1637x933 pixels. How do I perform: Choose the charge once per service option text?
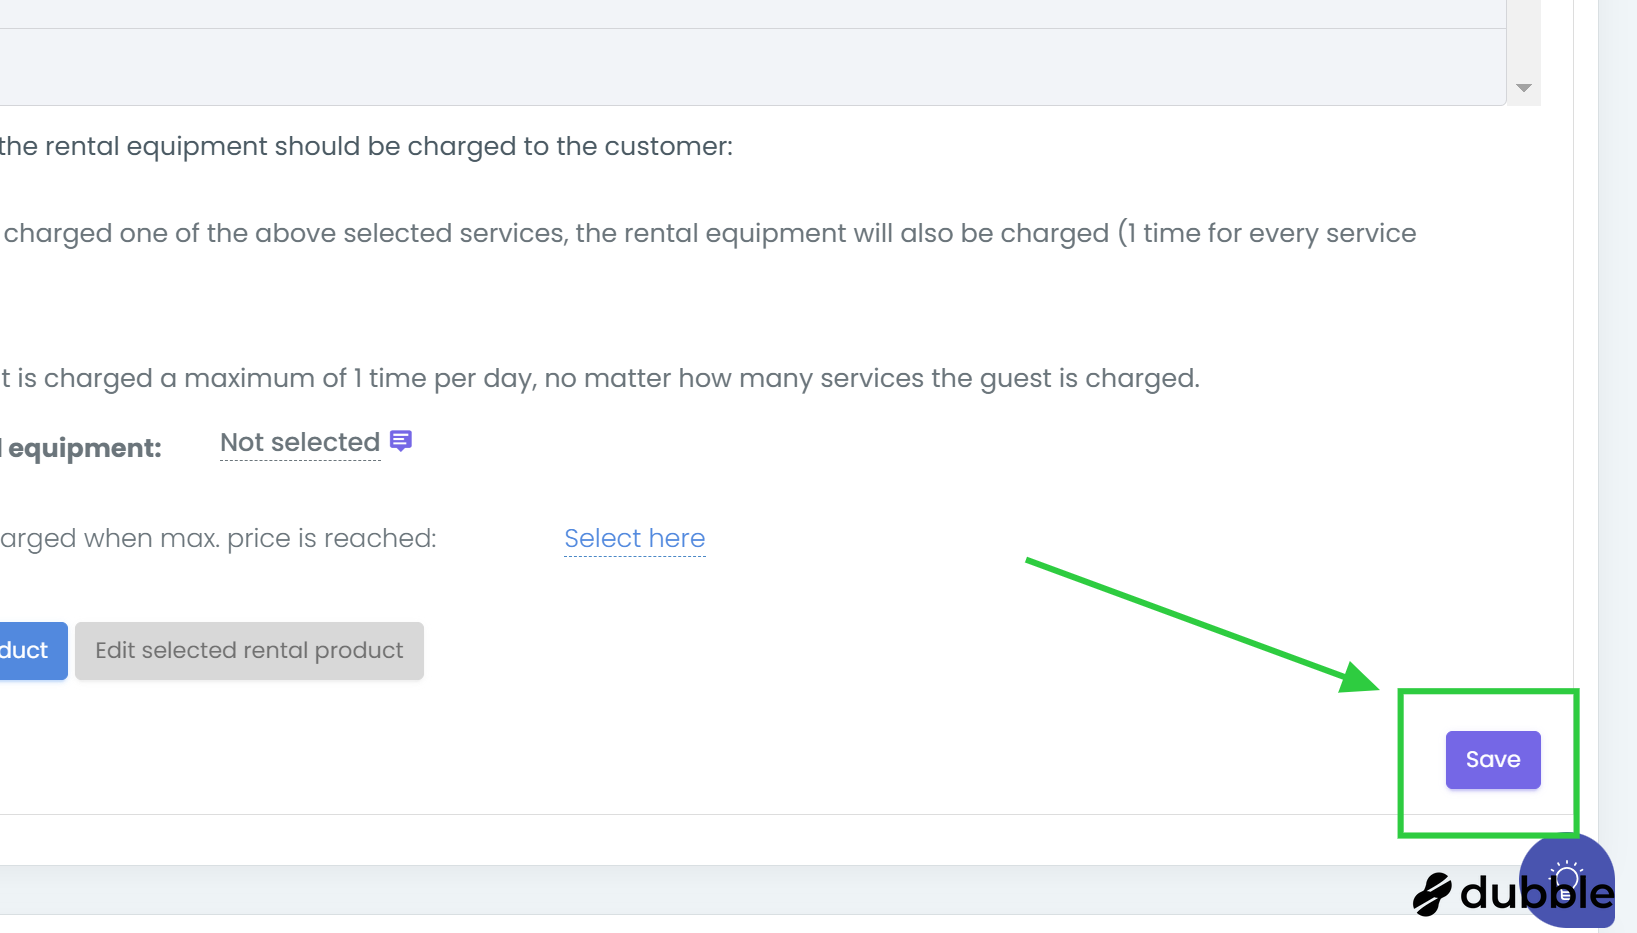(x=710, y=234)
